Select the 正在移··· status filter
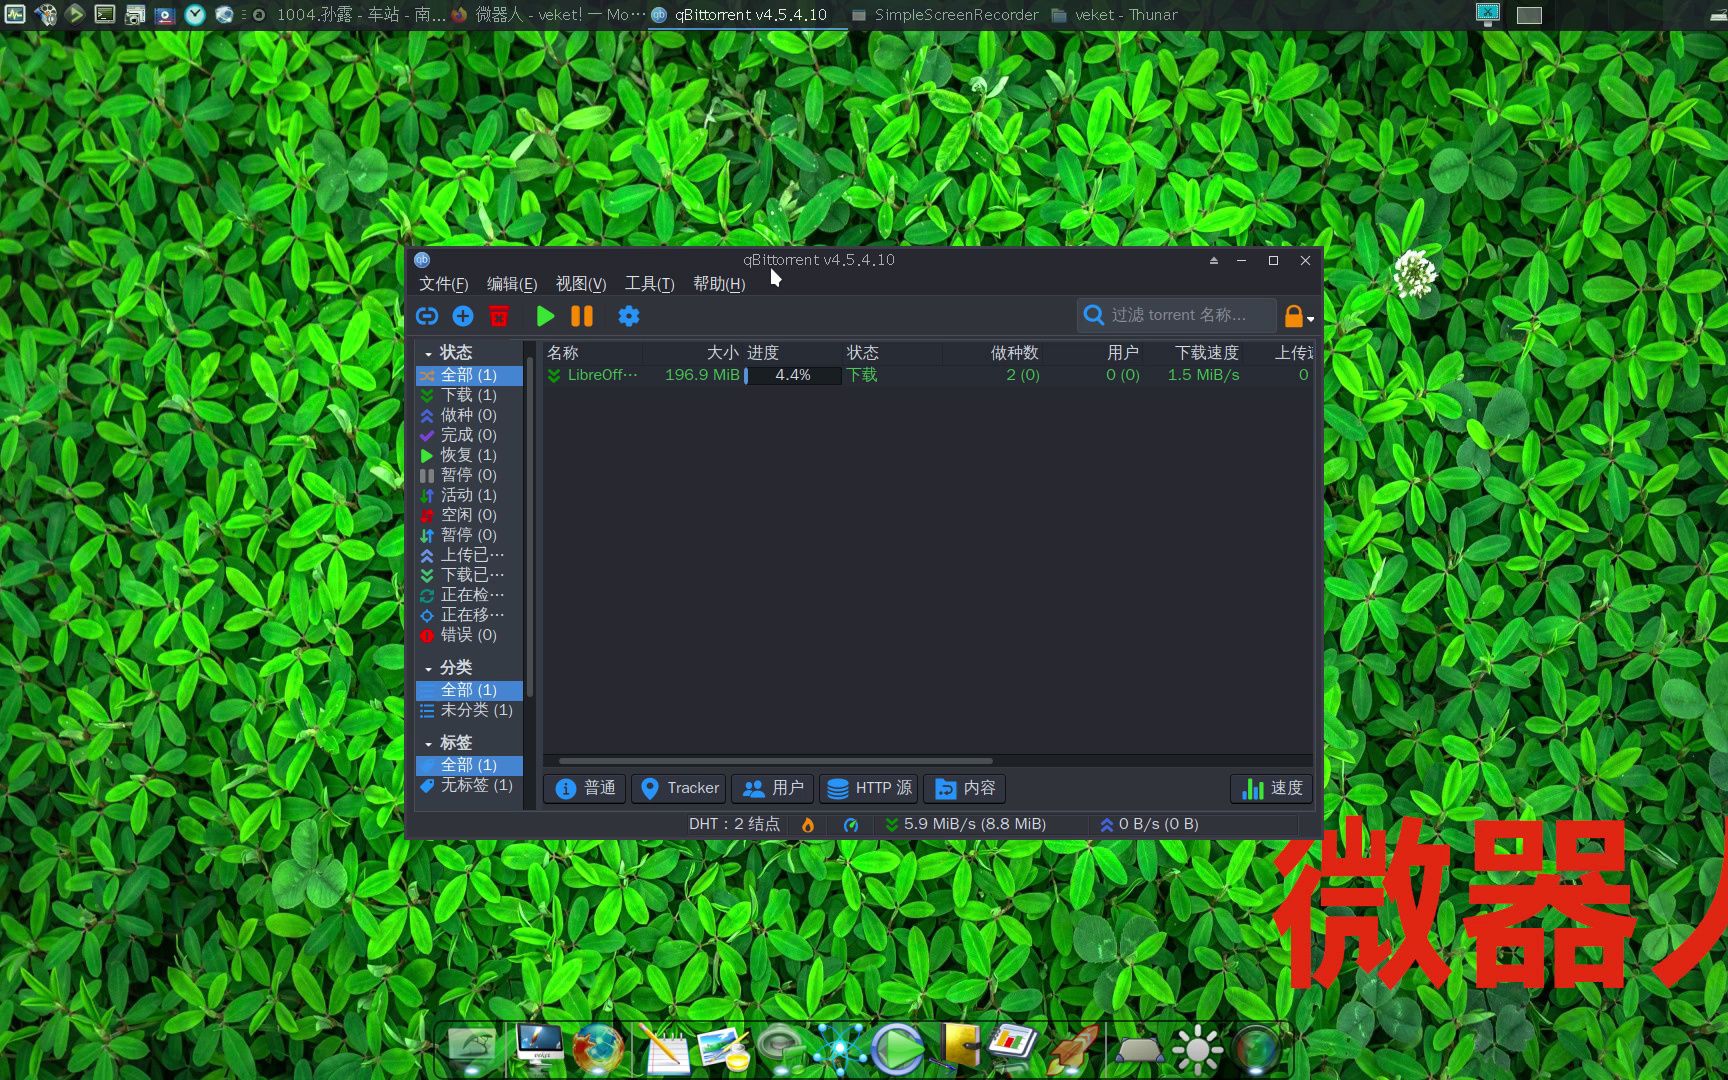Image resolution: width=1728 pixels, height=1080 pixels. pyautogui.click(x=469, y=615)
